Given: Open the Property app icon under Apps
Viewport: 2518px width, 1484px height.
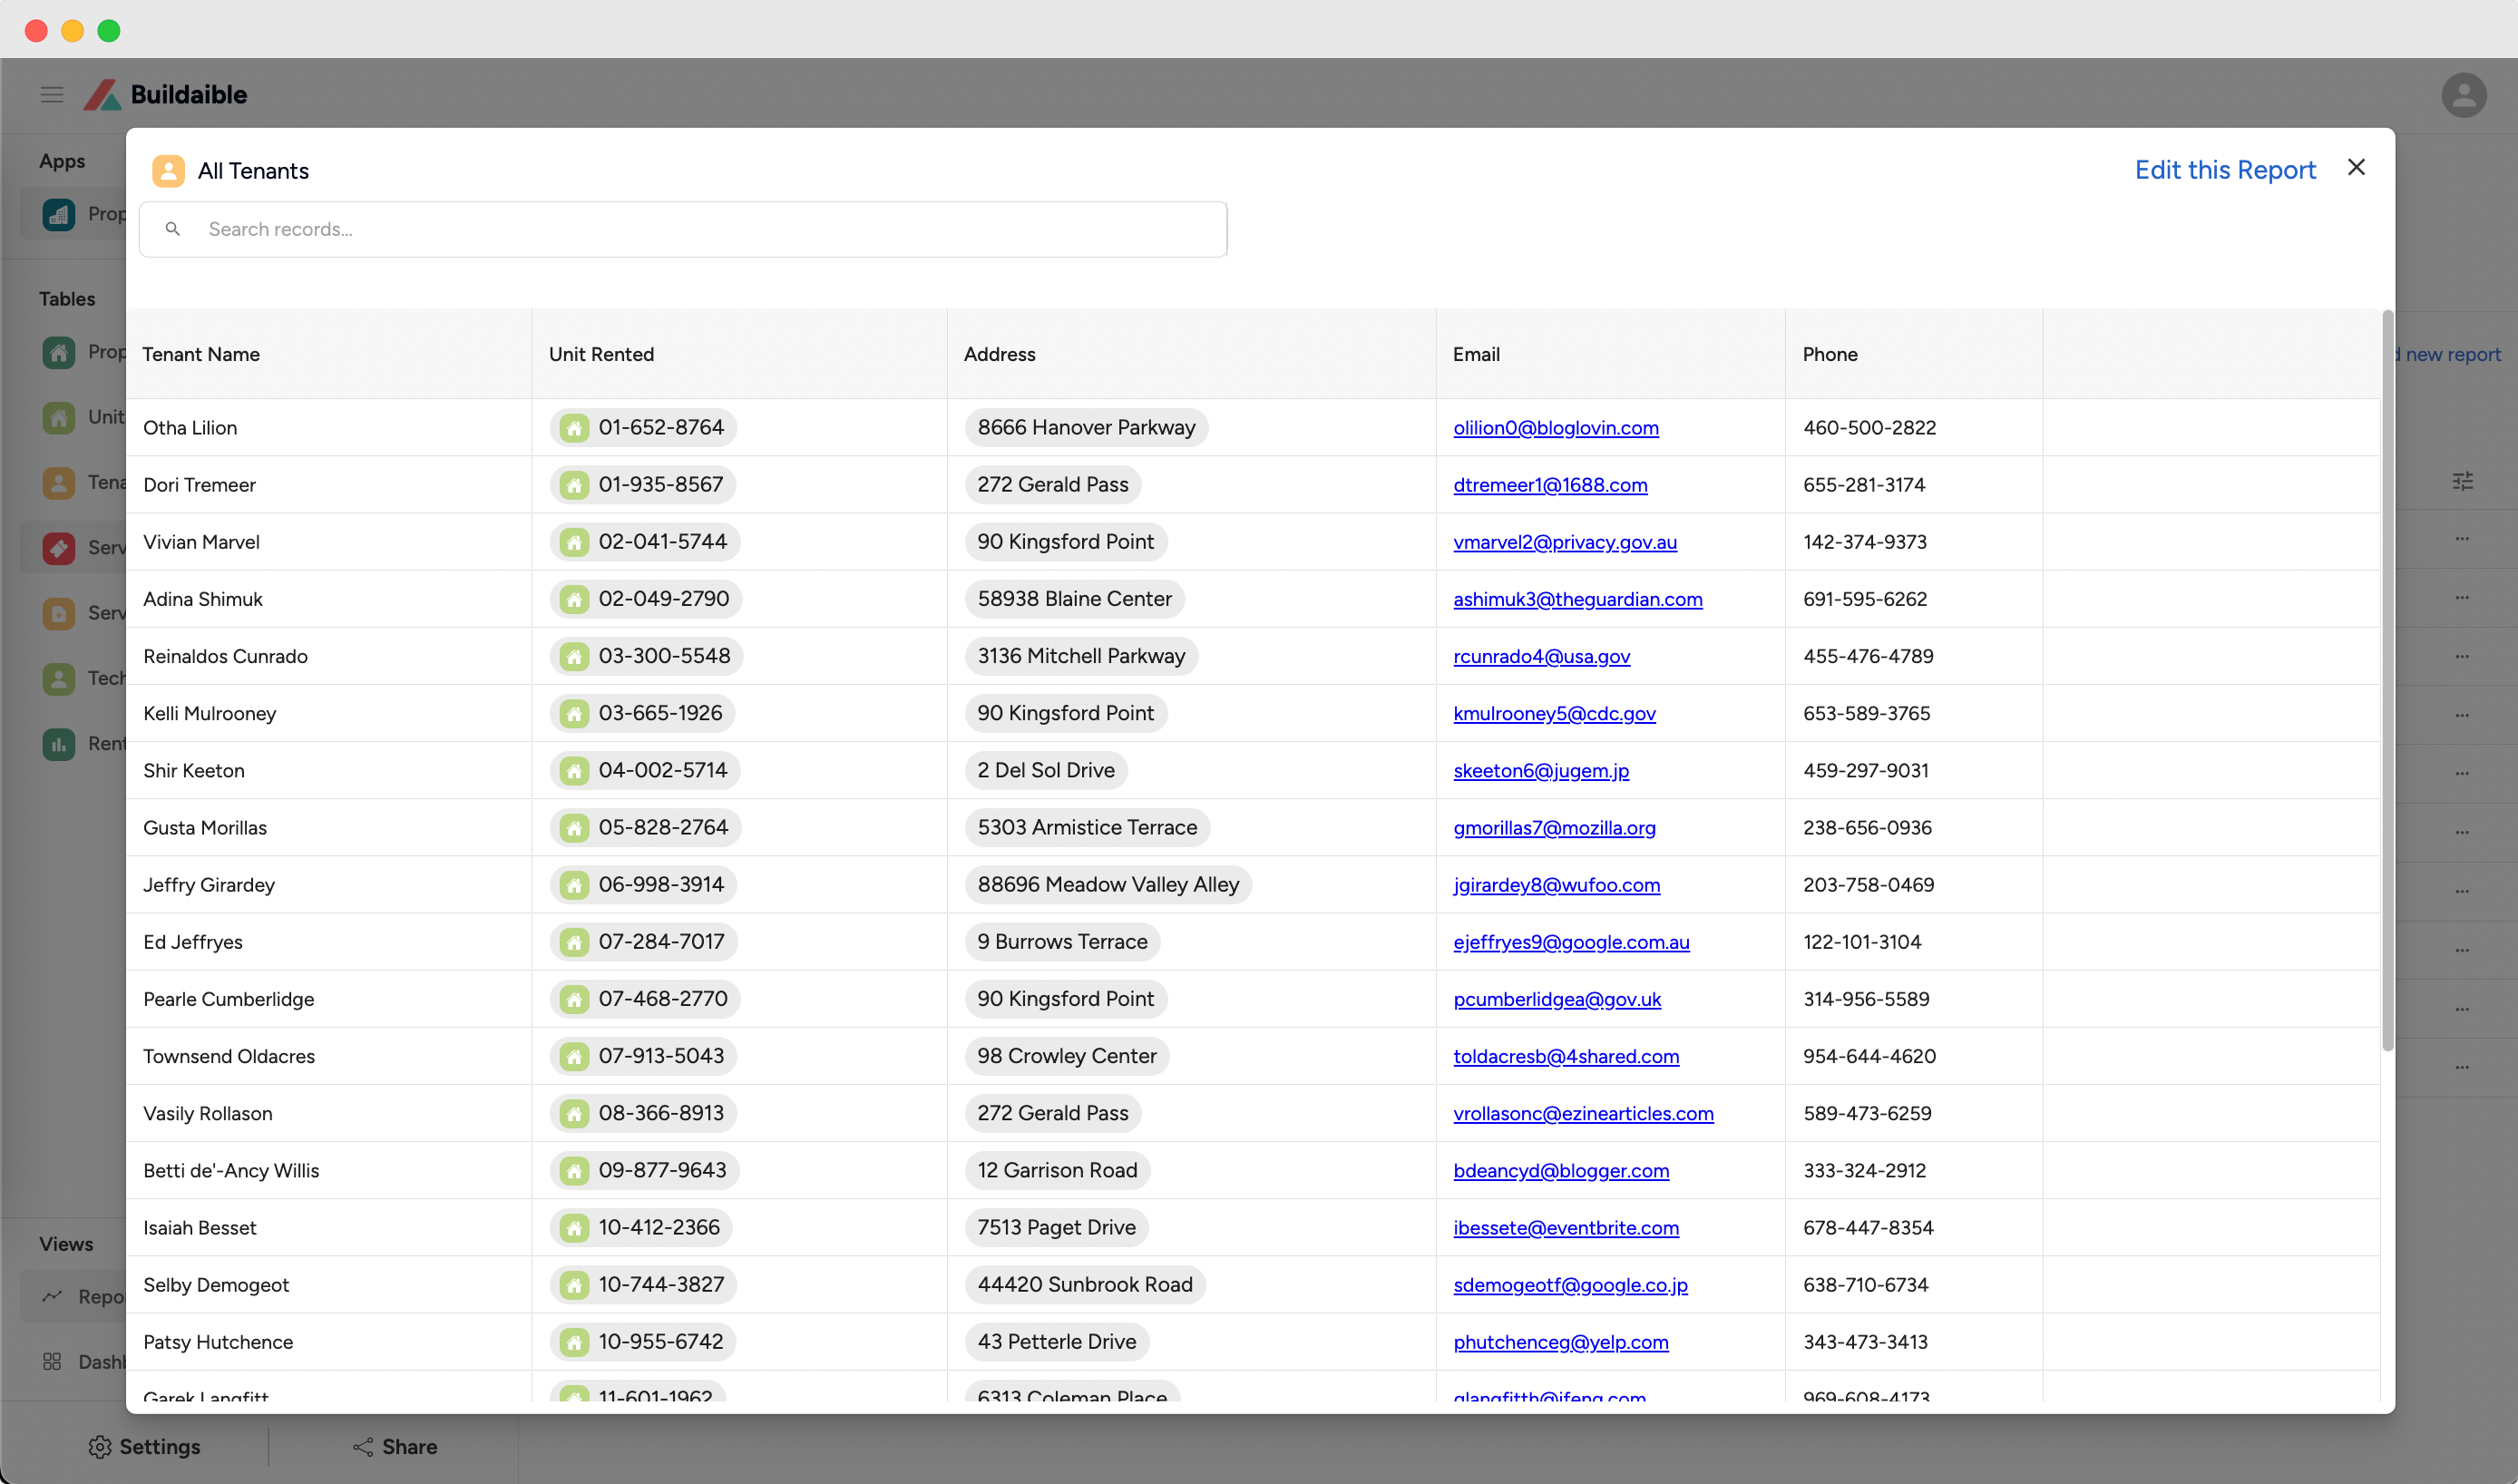Looking at the screenshot, I should [59, 214].
